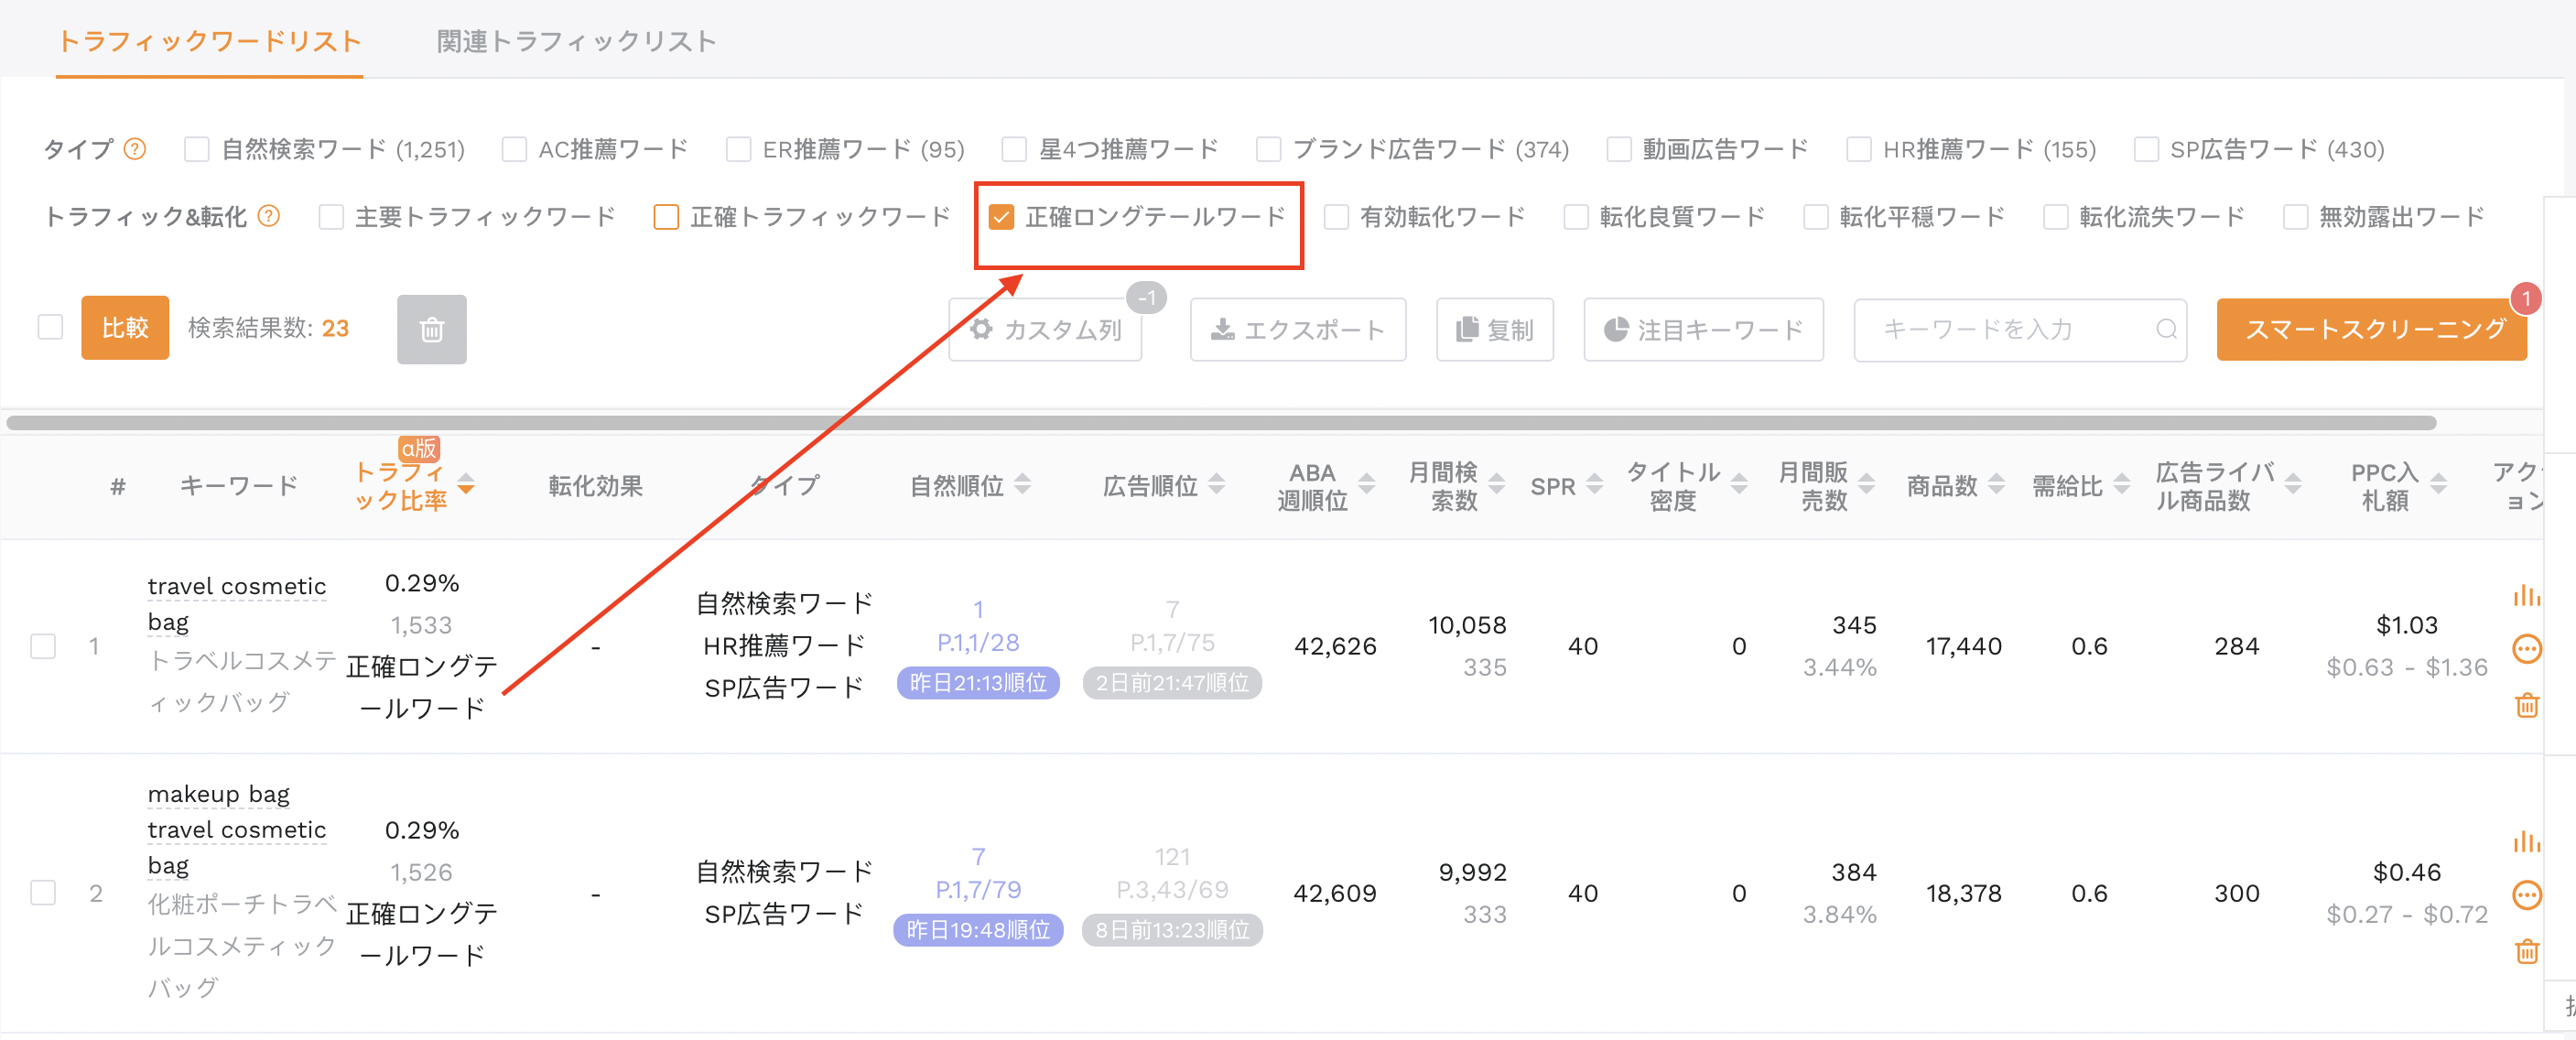This screenshot has width=2576, height=1040.
Task: Select the checkbox for row 2
Action: tap(43, 892)
